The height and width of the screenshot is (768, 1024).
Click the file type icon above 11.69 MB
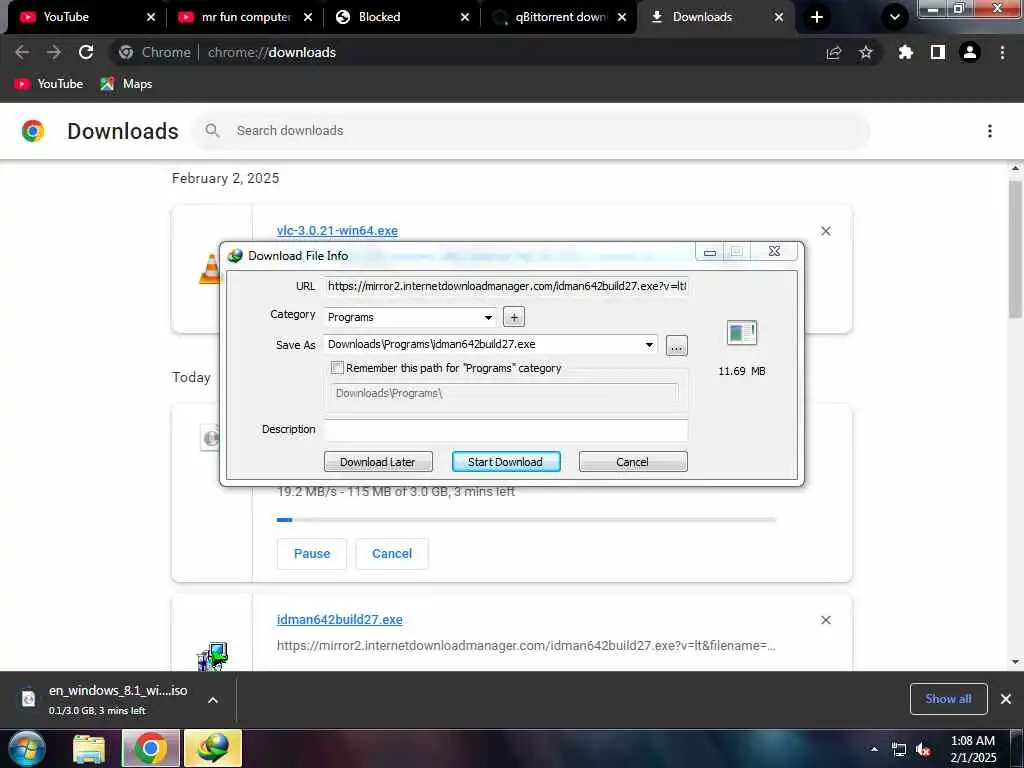(742, 333)
